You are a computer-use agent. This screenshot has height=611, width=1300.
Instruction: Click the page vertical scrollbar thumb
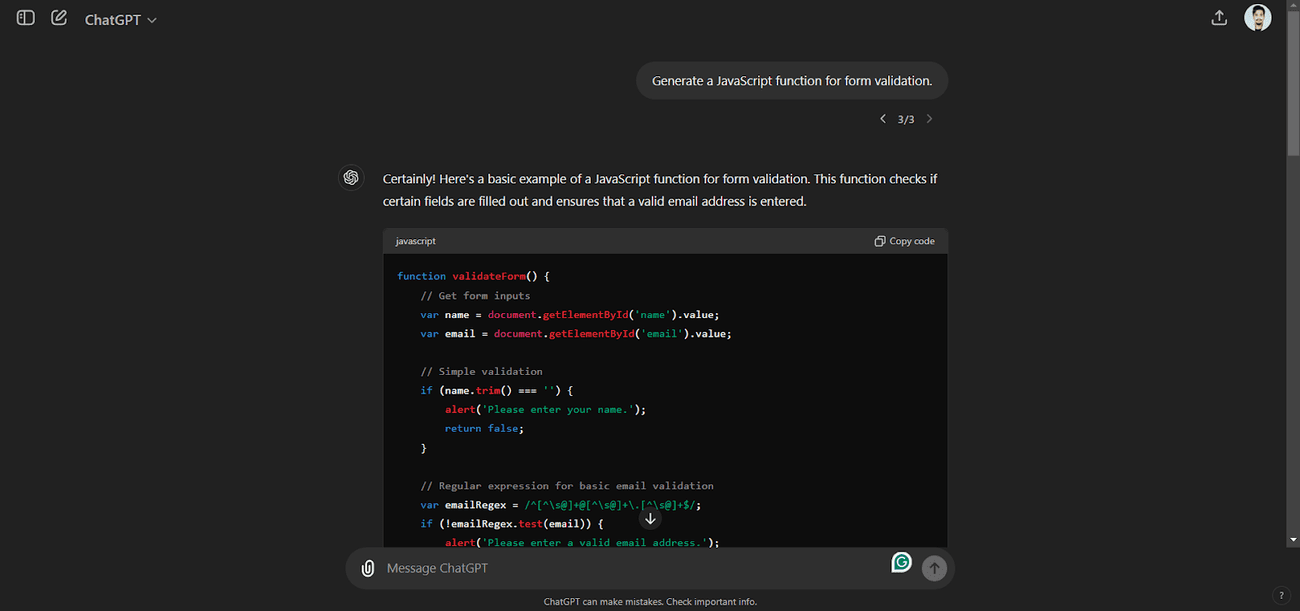coord(1292,82)
